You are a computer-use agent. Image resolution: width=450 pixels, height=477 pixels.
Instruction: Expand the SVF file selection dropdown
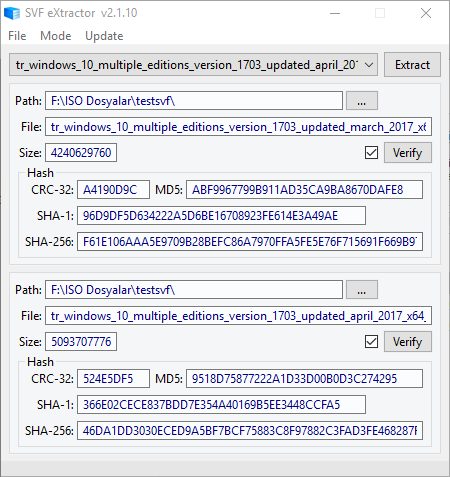pyautogui.click(x=369, y=65)
